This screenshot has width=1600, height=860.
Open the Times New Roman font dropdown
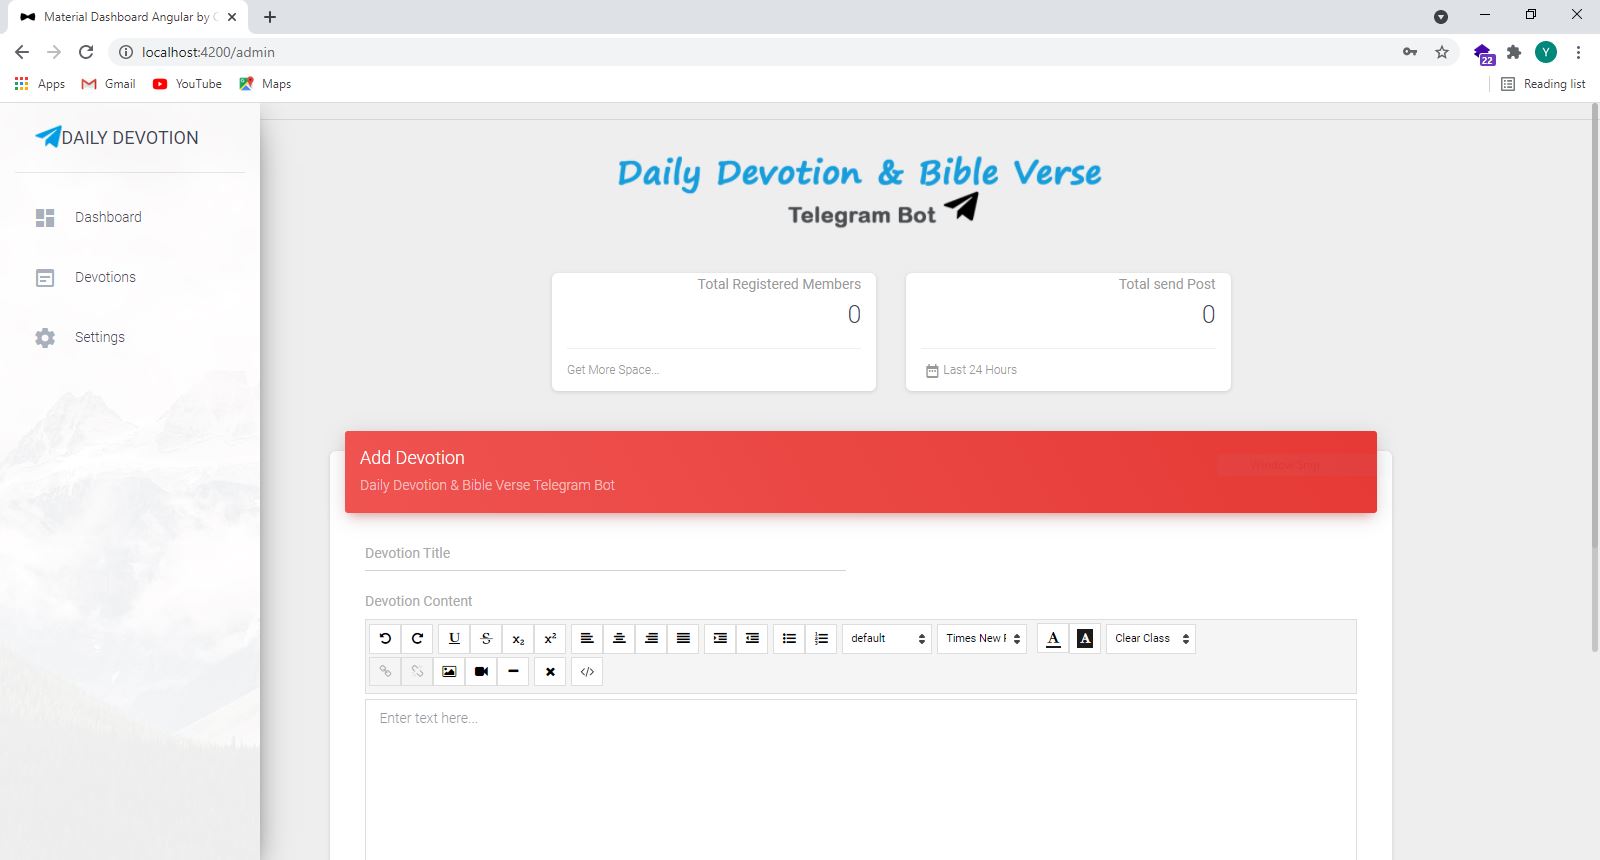(982, 639)
